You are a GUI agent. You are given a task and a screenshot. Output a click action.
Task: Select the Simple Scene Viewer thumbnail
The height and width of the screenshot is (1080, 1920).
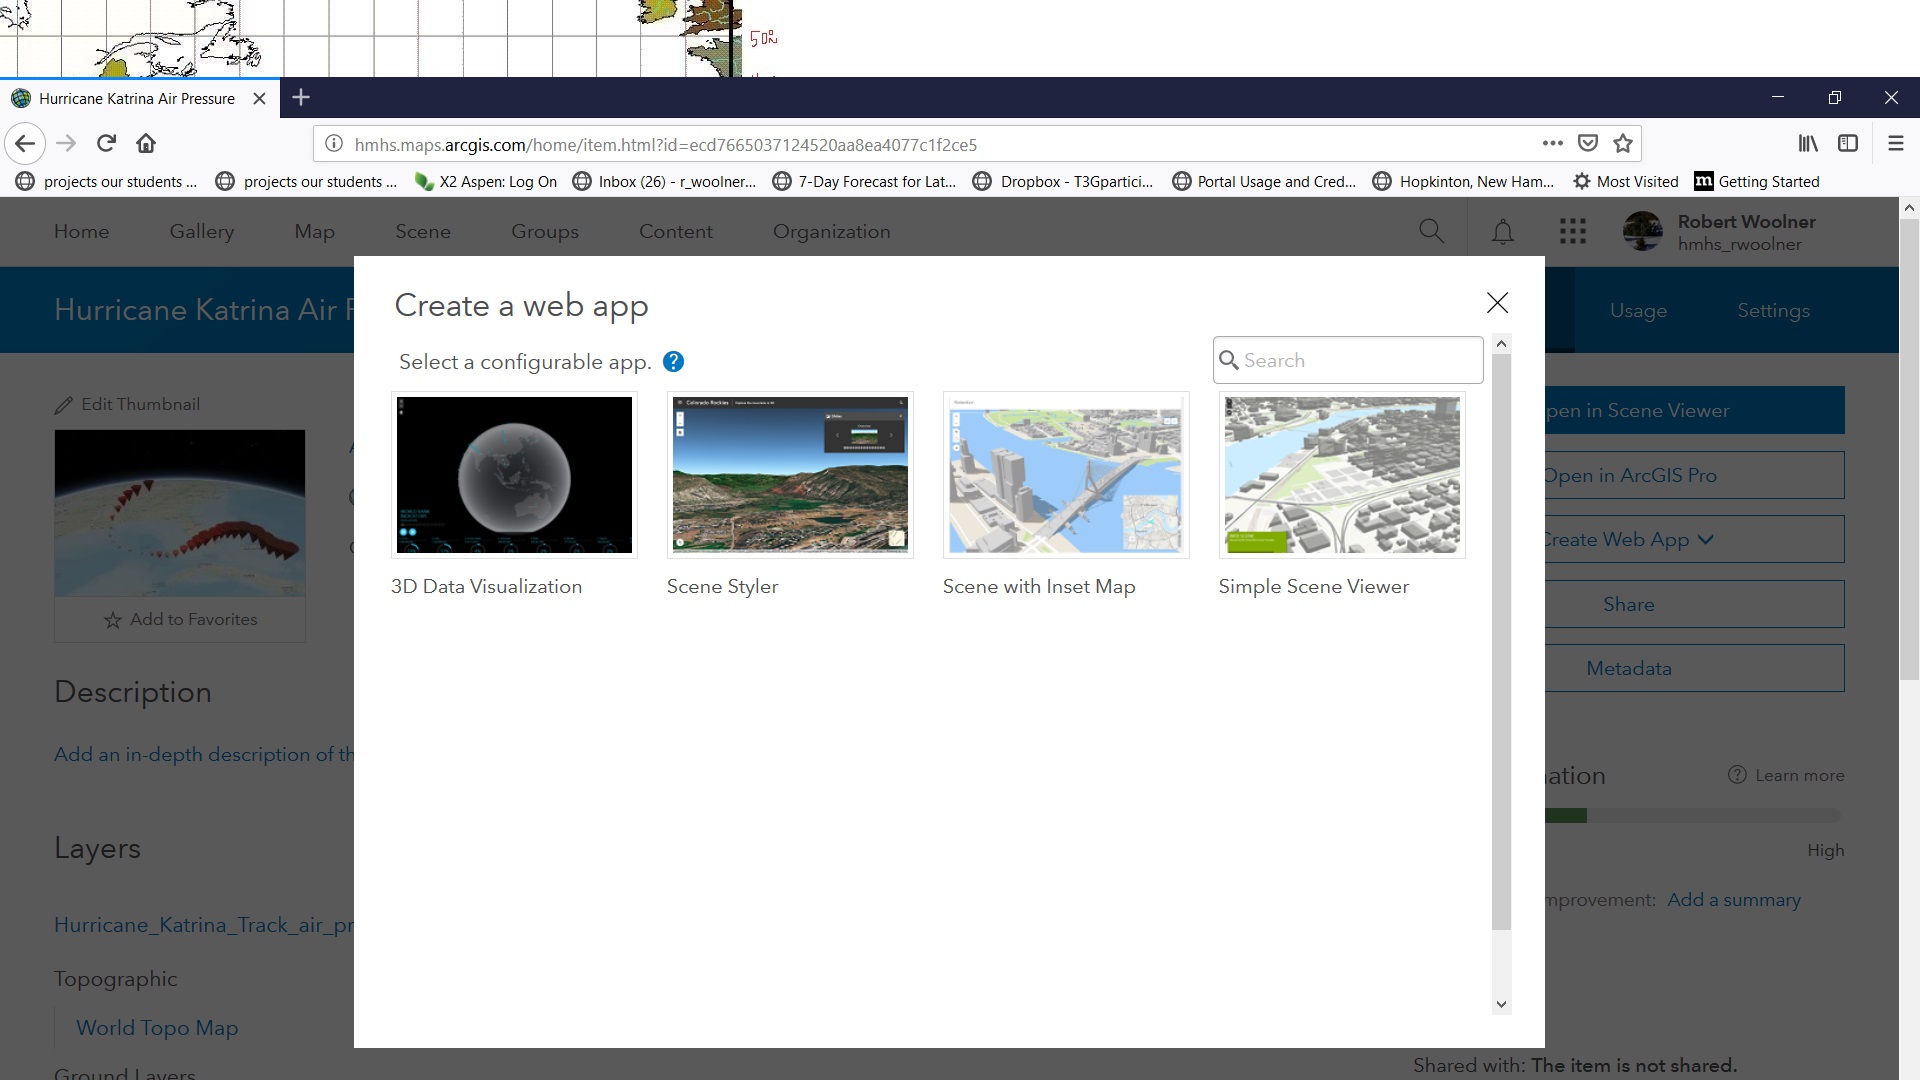[x=1342, y=475]
